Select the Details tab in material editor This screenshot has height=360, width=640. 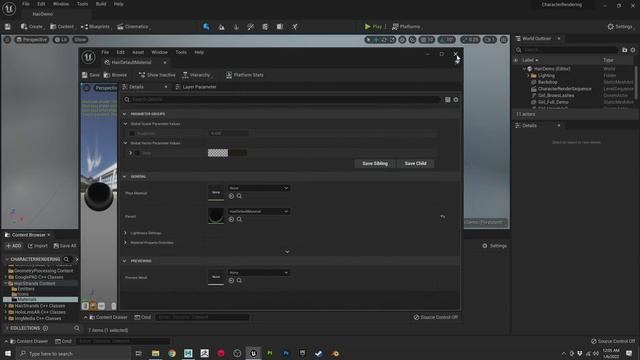(x=136, y=87)
